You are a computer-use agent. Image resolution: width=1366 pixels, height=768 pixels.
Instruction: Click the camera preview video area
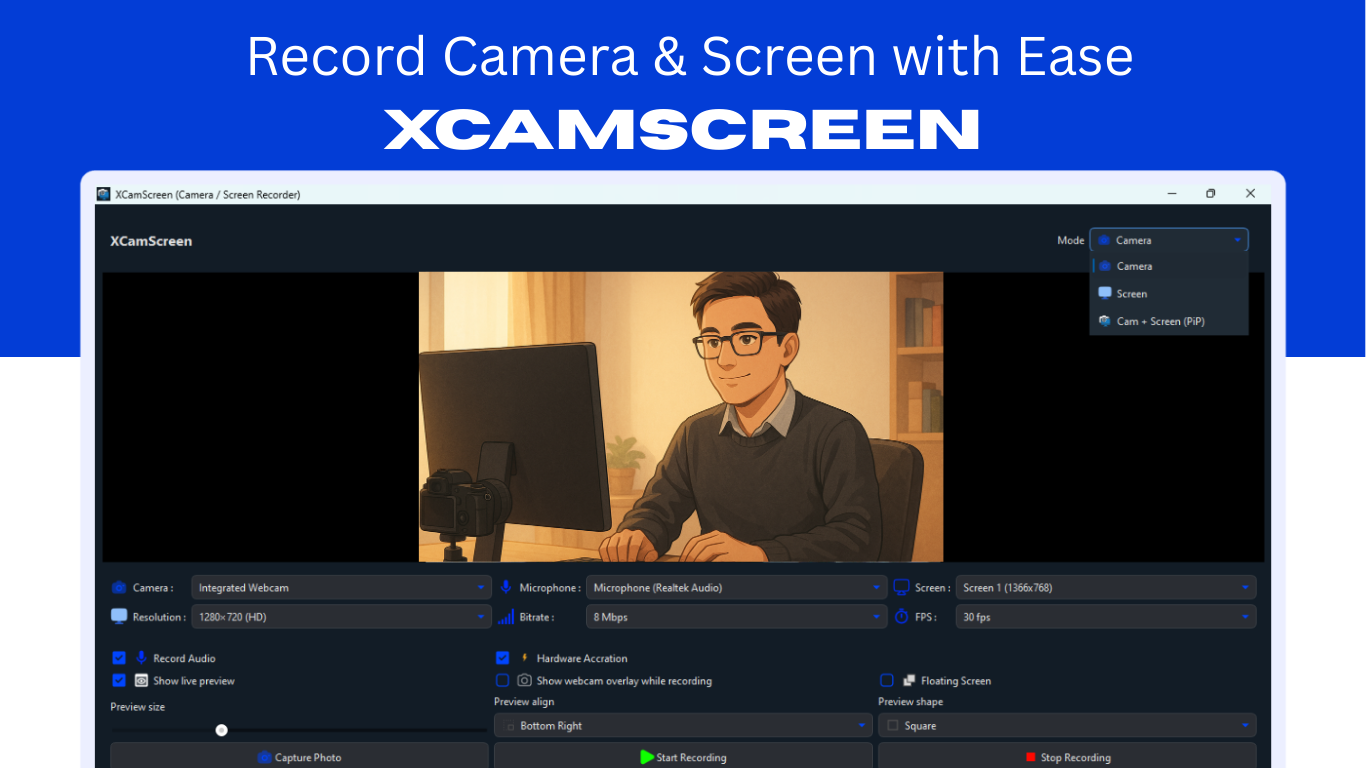tap(681, 417)
